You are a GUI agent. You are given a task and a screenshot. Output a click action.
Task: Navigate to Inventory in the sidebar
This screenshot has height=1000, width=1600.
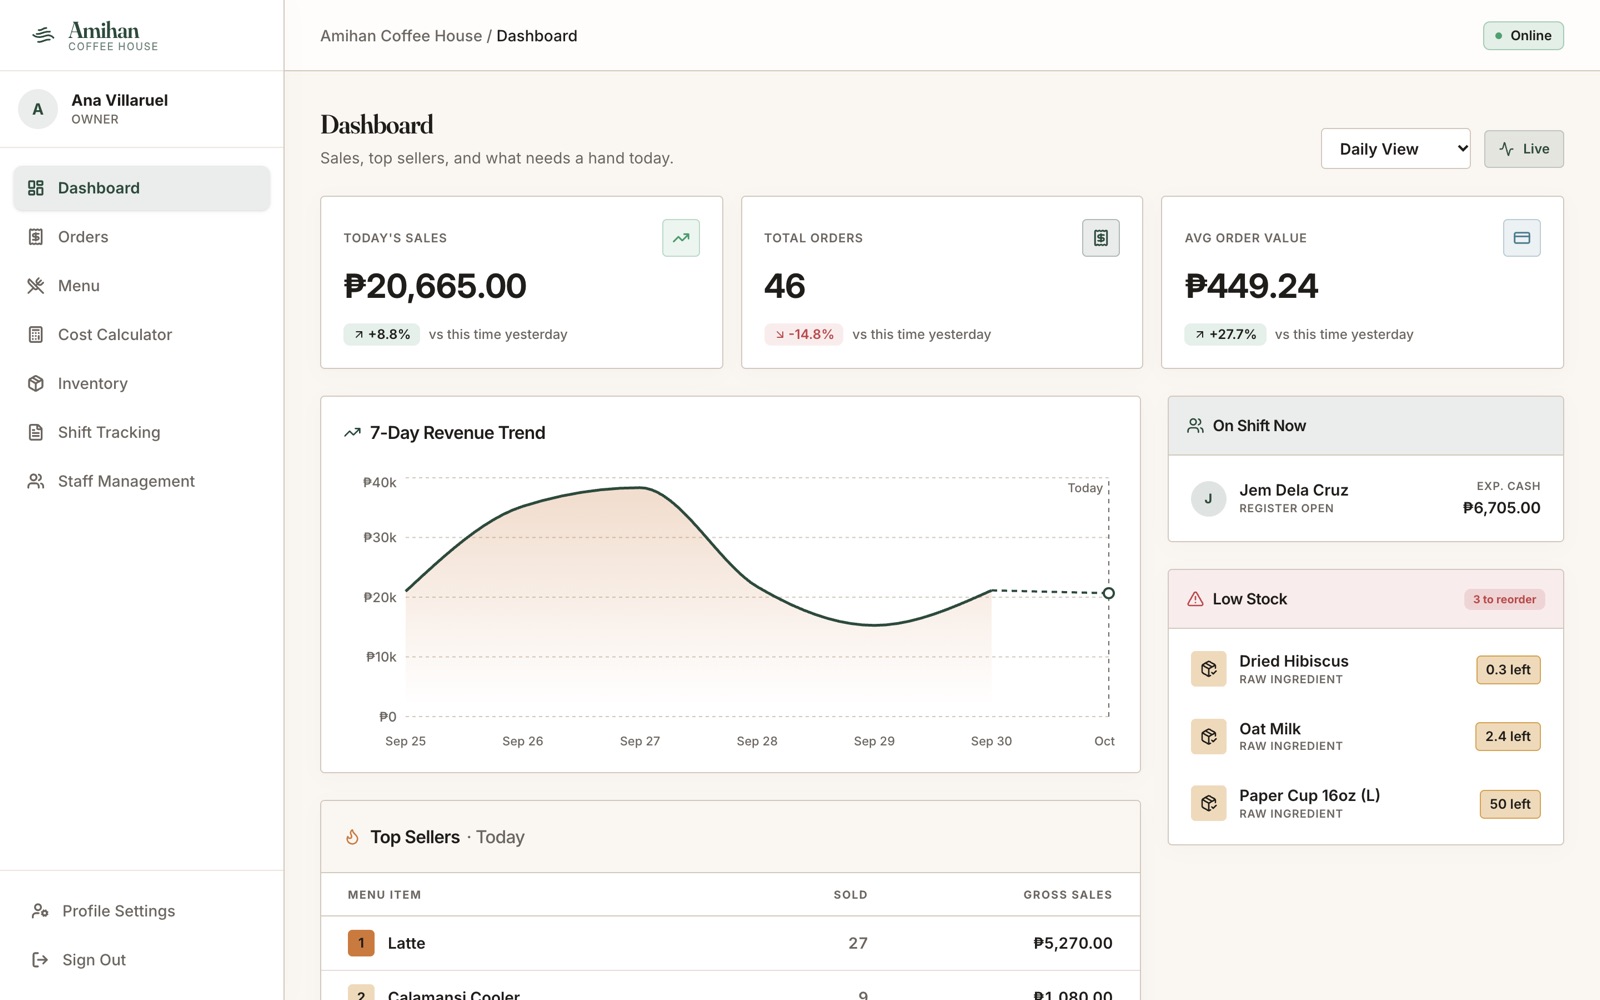(142, 384)
